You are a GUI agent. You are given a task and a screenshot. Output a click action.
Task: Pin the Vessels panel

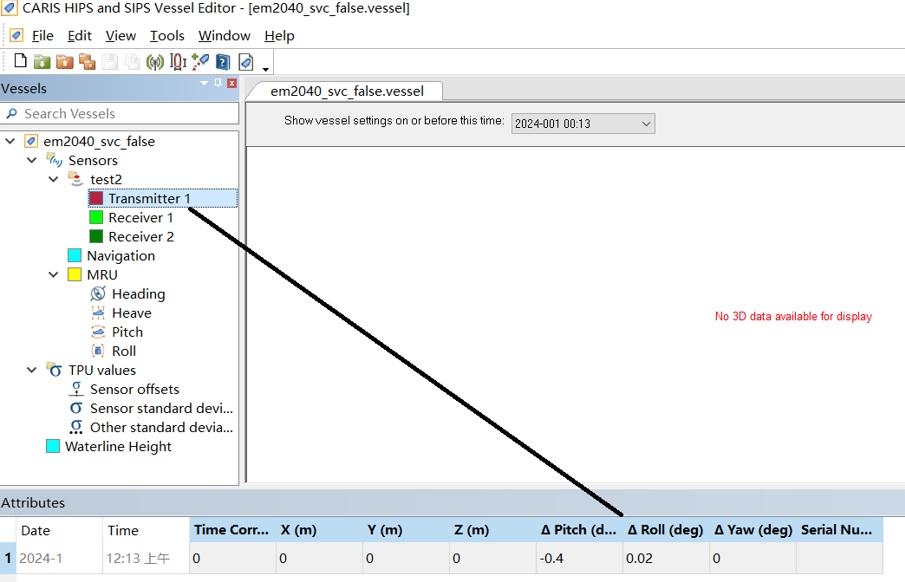(218, 83)
